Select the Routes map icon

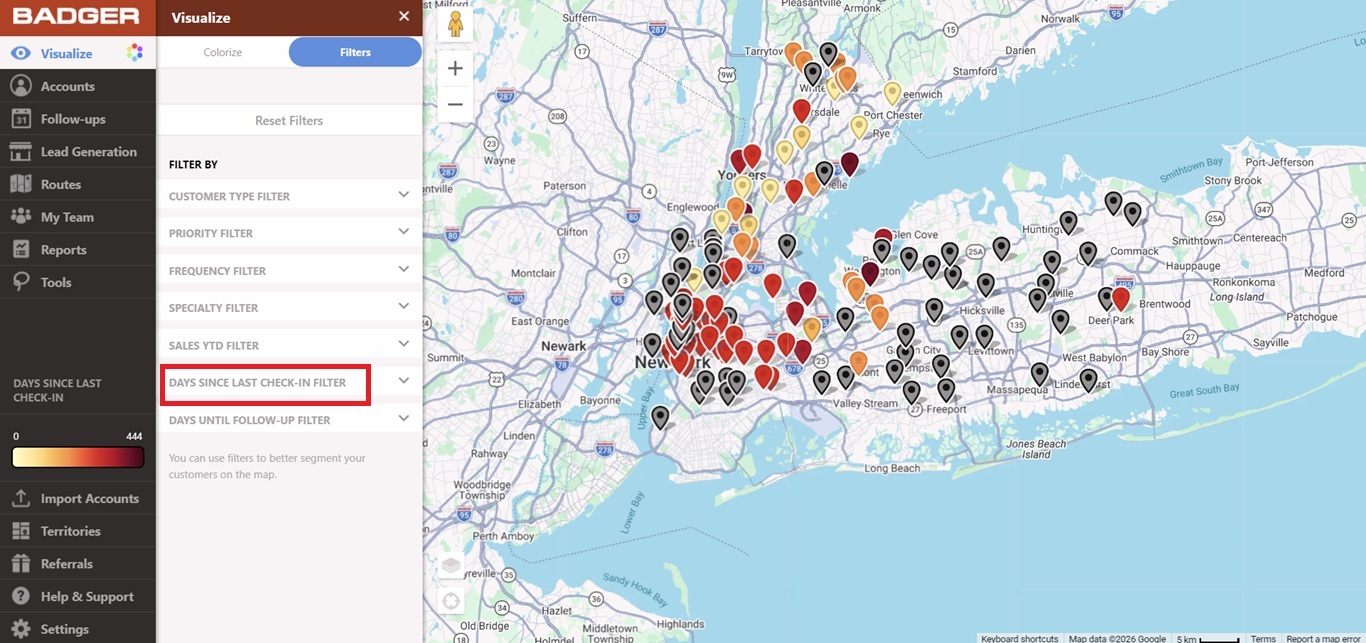20,184
